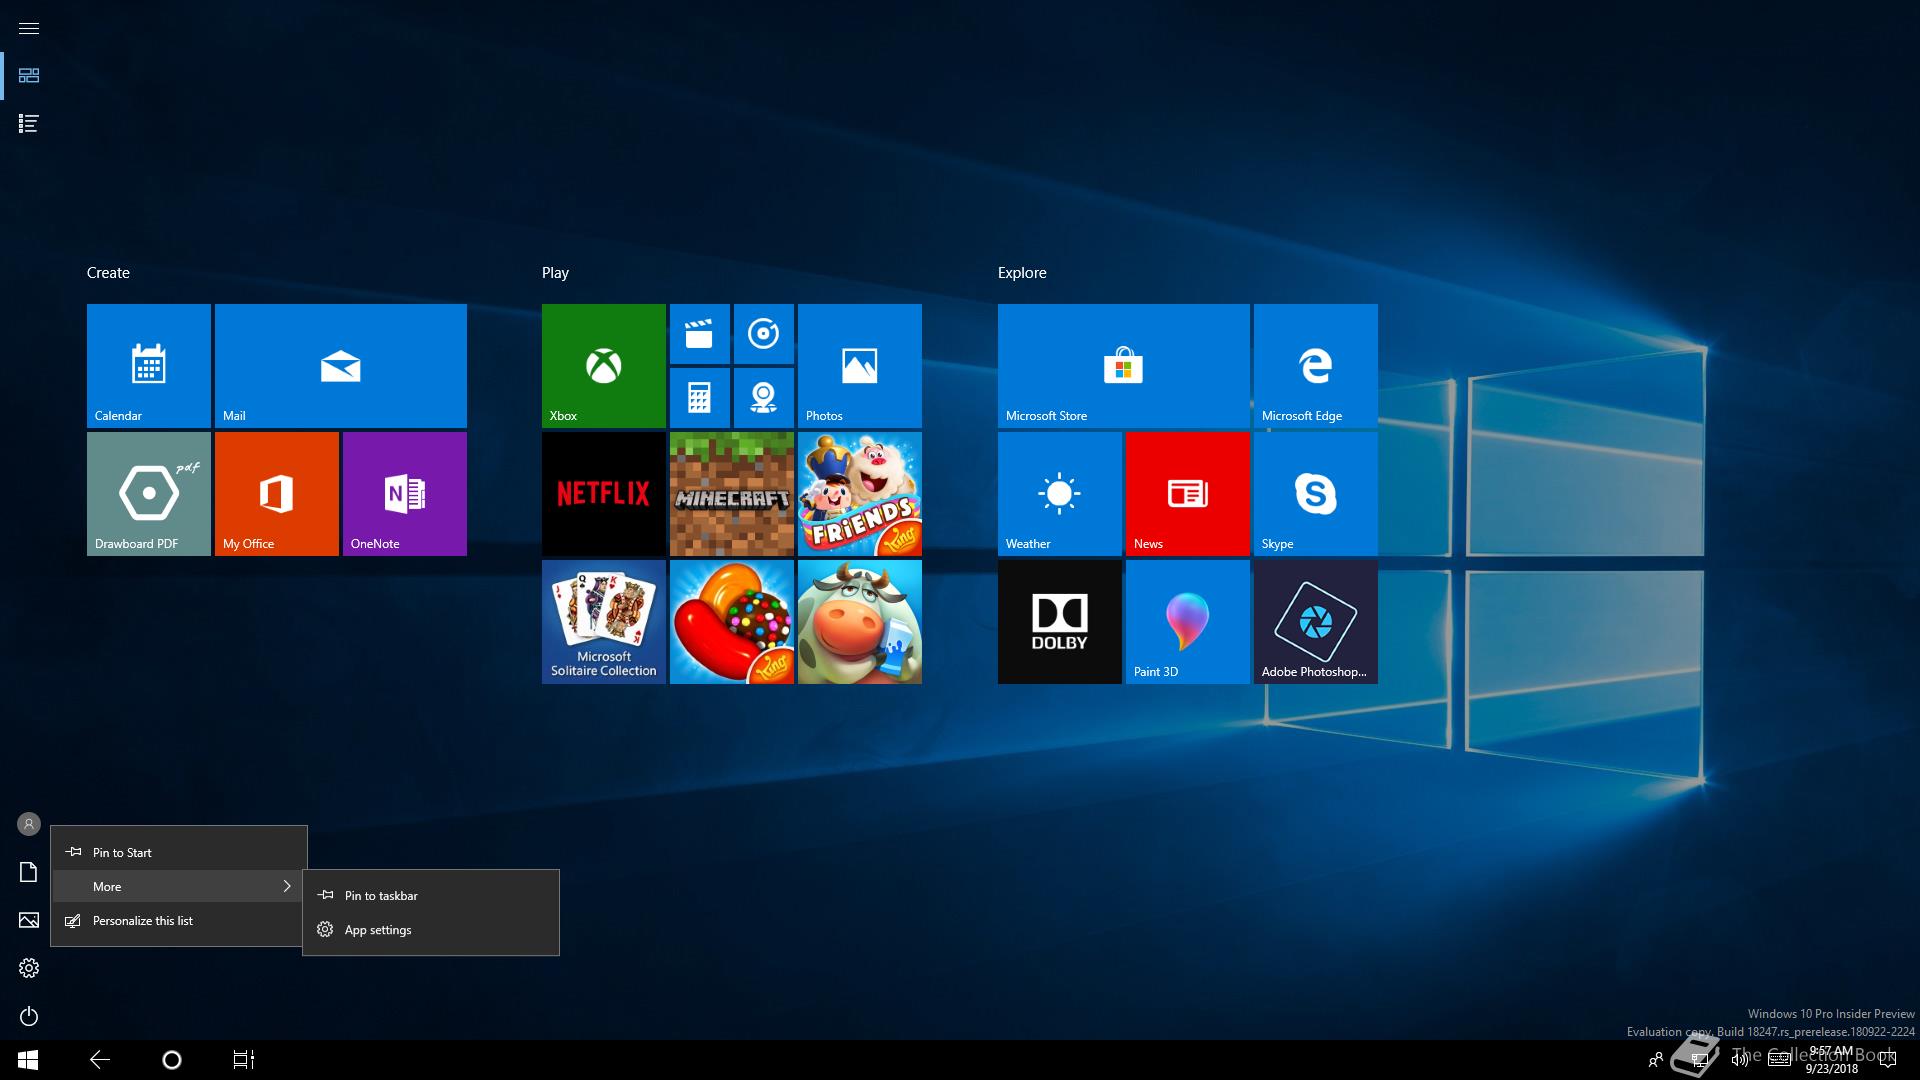This screenshot has height=1080, width=1920.
Task: Open the Groove Music small tile
Action: (x=764, y=334)
